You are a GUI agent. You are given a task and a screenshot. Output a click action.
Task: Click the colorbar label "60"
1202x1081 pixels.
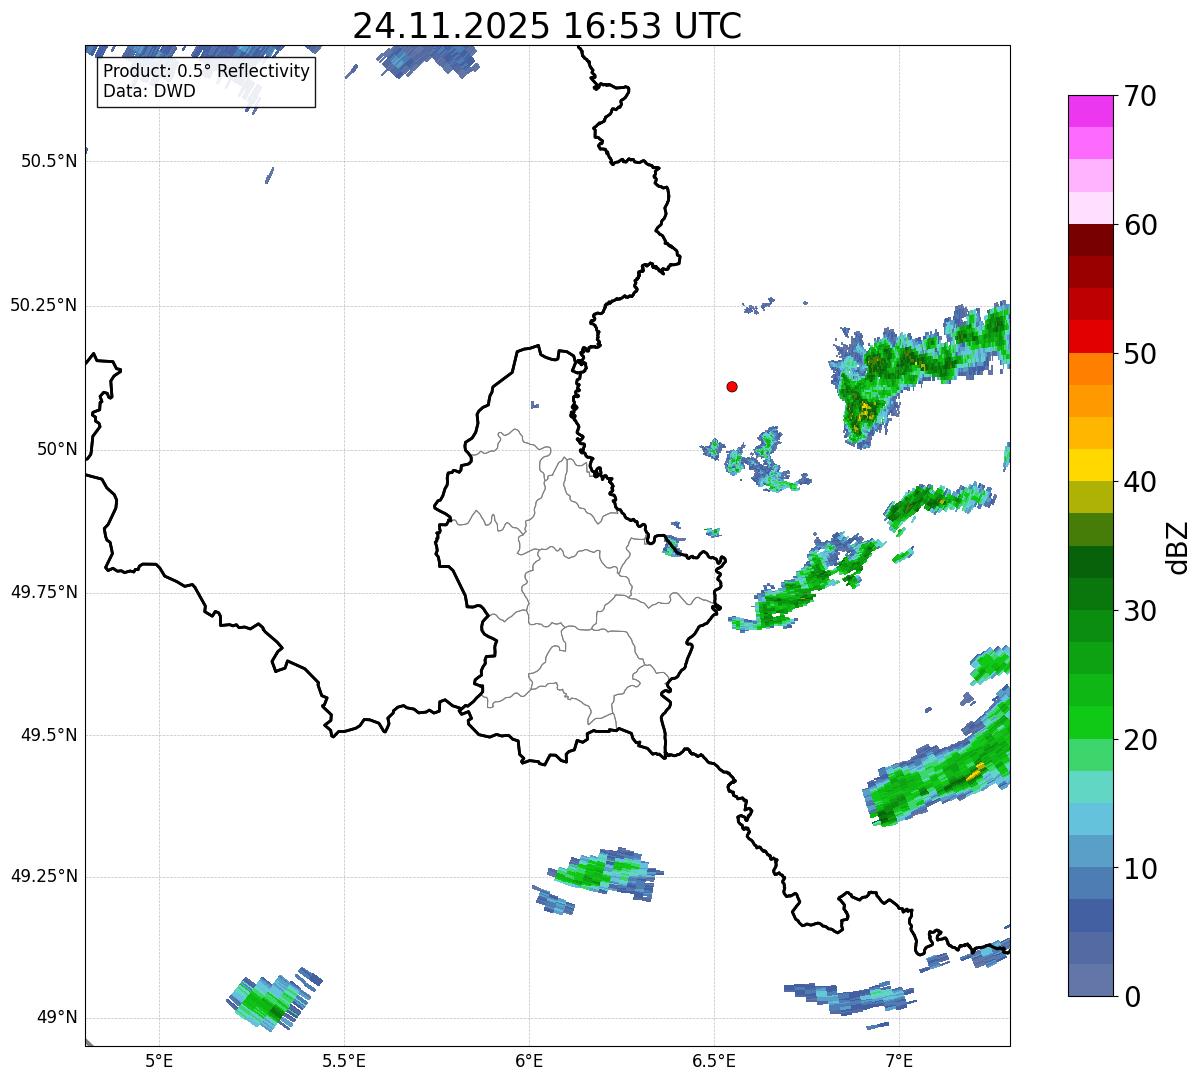point(1140,225)
